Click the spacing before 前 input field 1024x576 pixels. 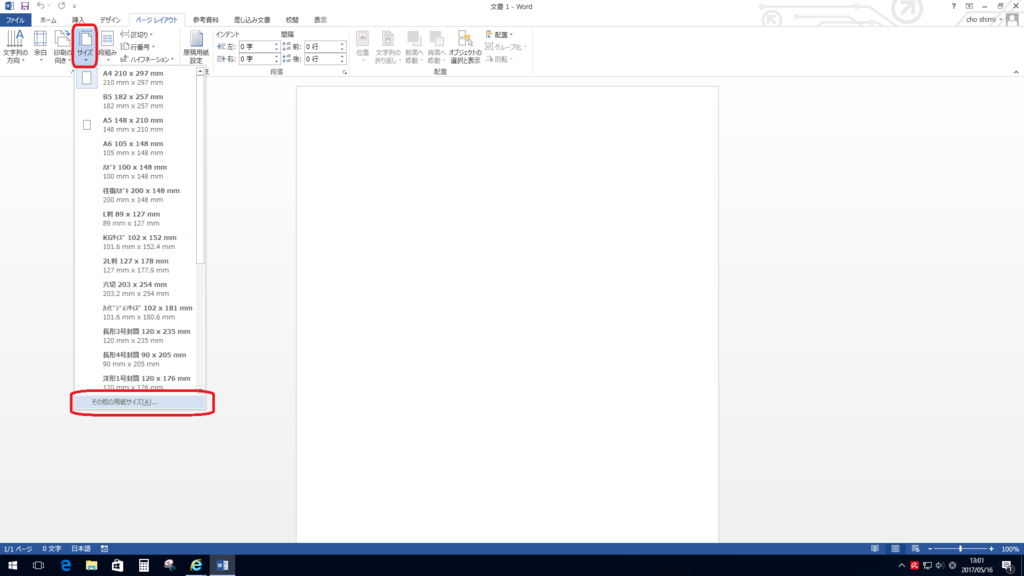click(321, 47)
